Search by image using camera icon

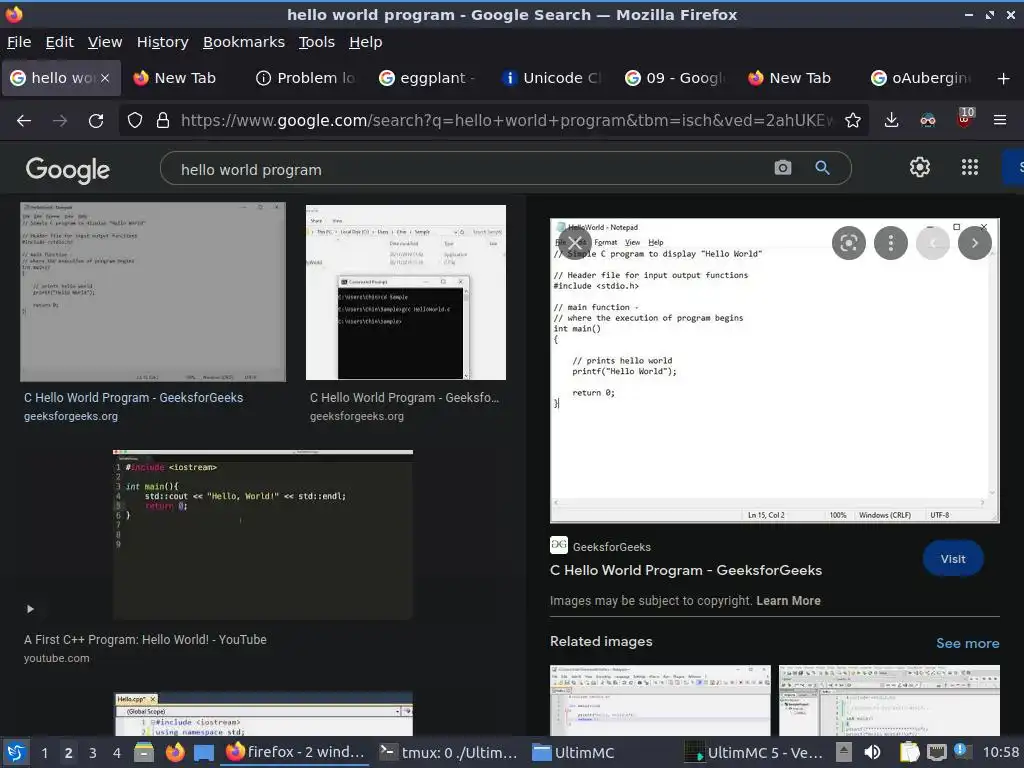783,168
